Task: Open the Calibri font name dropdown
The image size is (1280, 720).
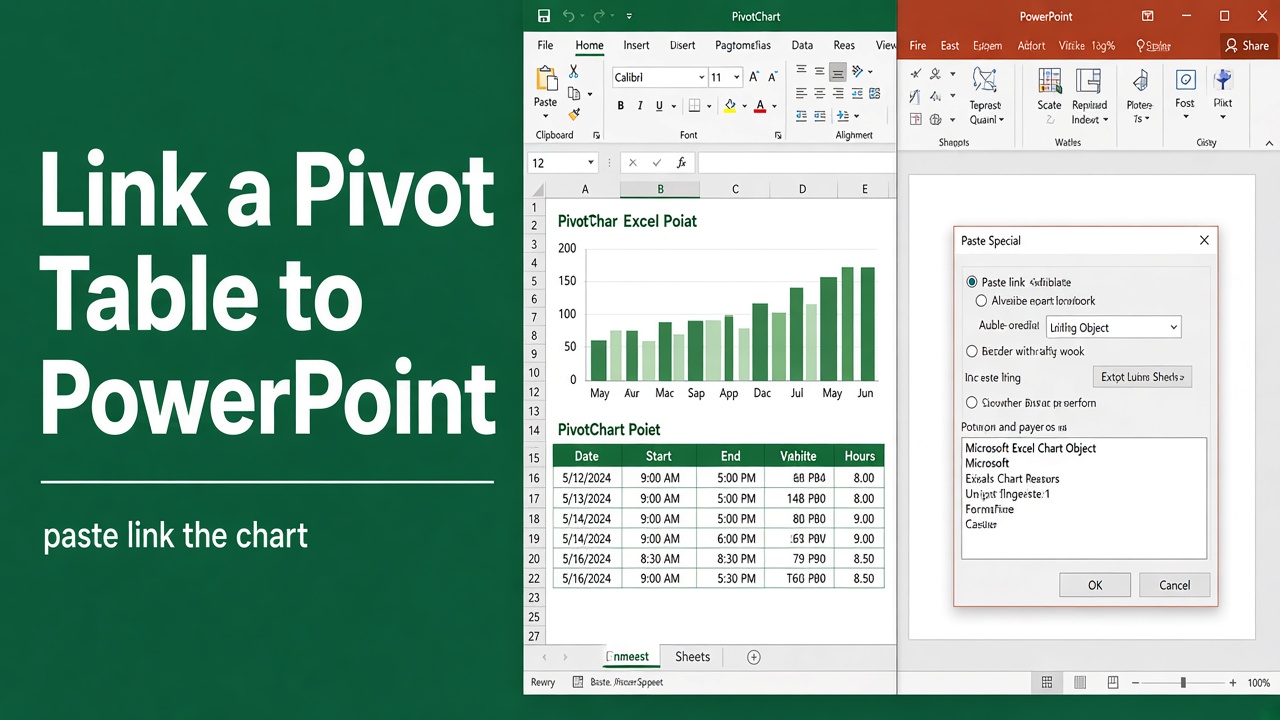Action: (701, 77)
